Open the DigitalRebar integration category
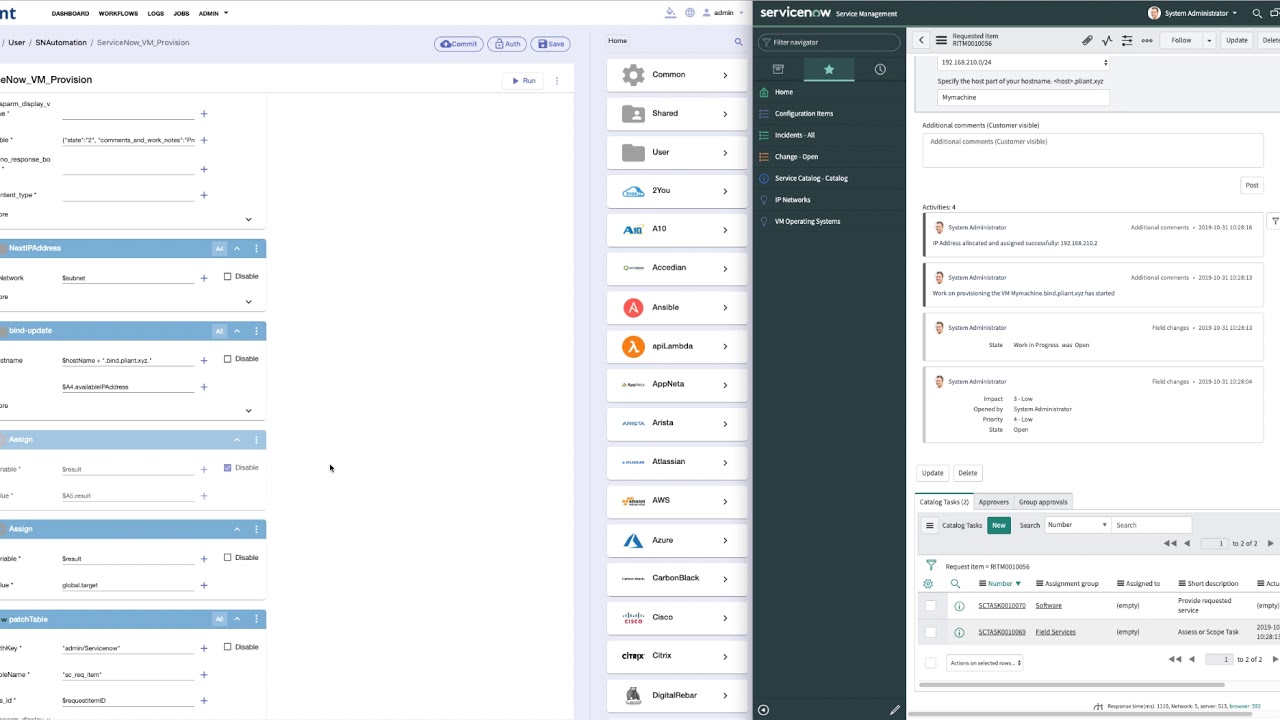The image size is (1280, 720). pyautogui.click(x=677, y=695)
